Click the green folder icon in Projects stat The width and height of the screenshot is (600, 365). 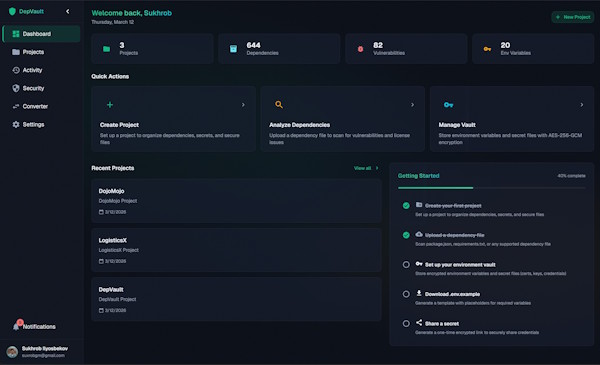pyautogui.click(x=106, y=49)
